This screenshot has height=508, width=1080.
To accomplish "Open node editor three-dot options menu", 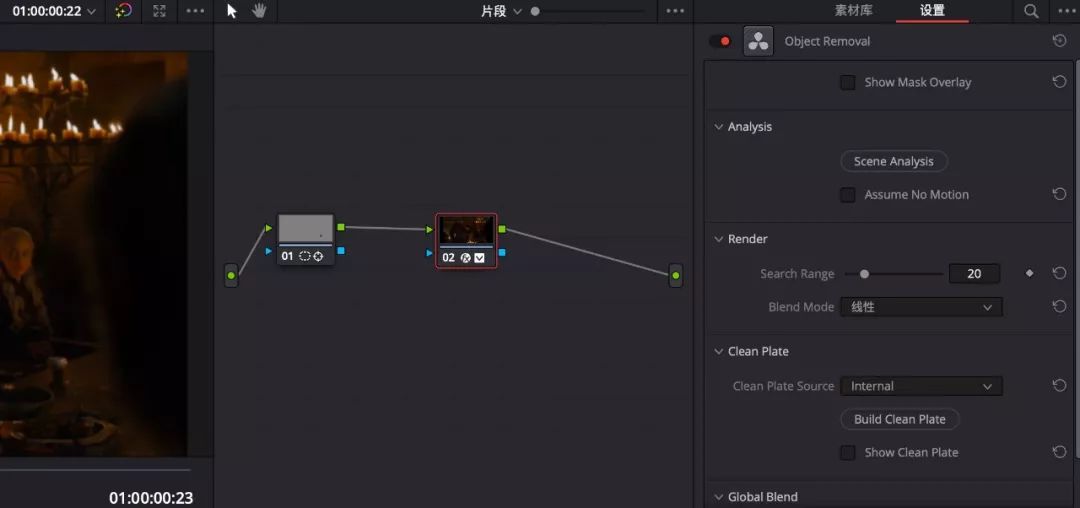I will pyautogui.click(x=676, y=11).
